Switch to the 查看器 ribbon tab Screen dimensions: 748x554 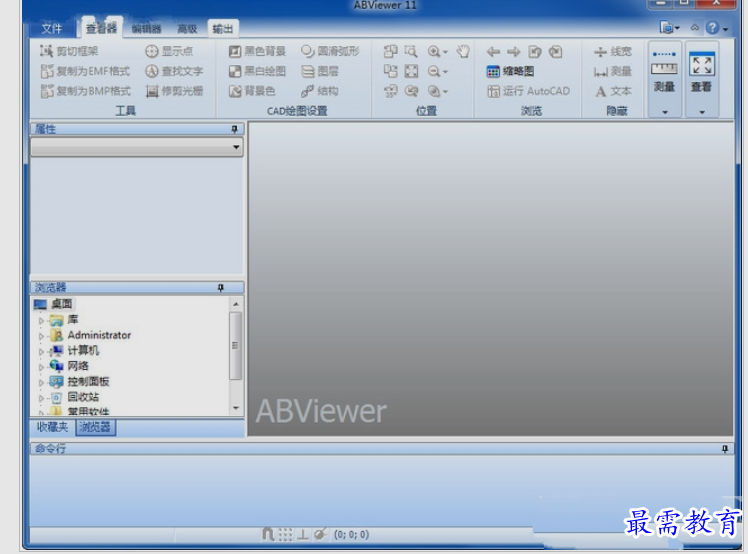click(x=101, y=29)
